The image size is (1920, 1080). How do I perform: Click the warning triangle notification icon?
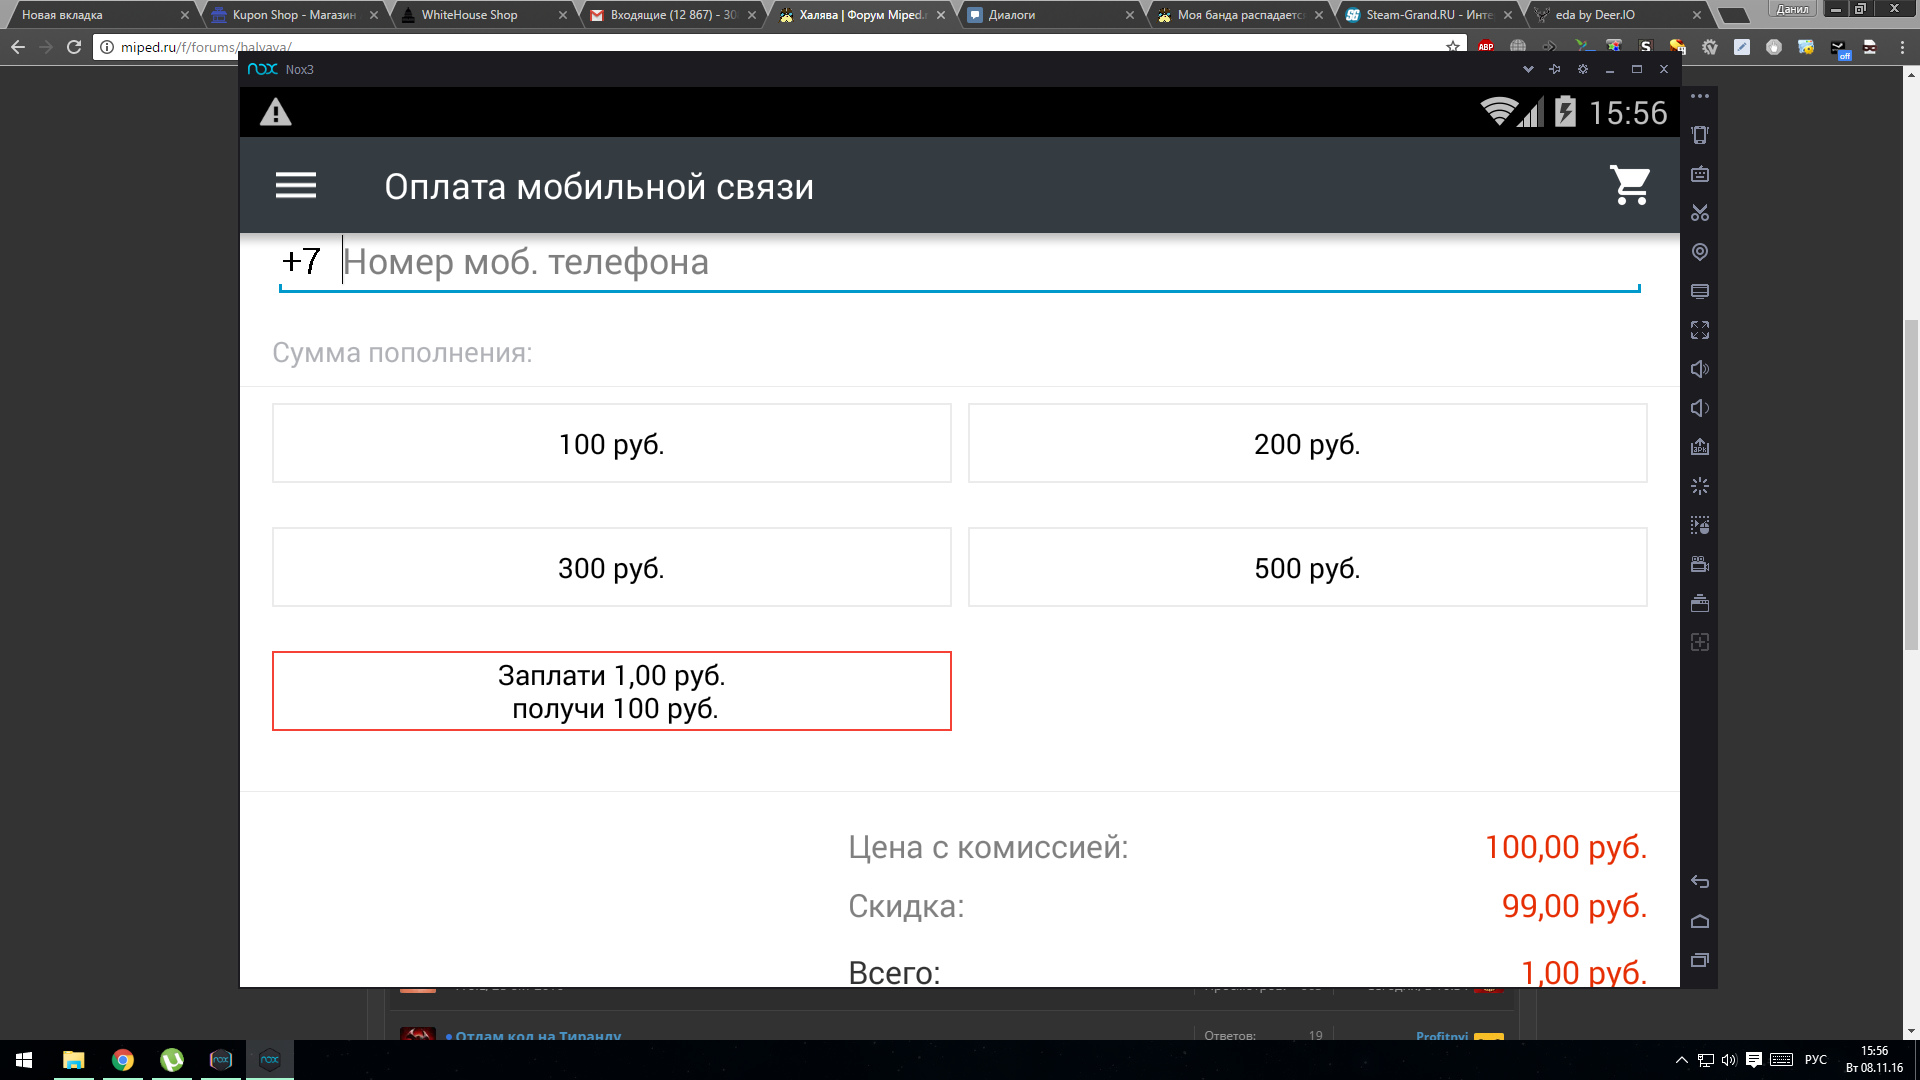(x=276, y=112)
